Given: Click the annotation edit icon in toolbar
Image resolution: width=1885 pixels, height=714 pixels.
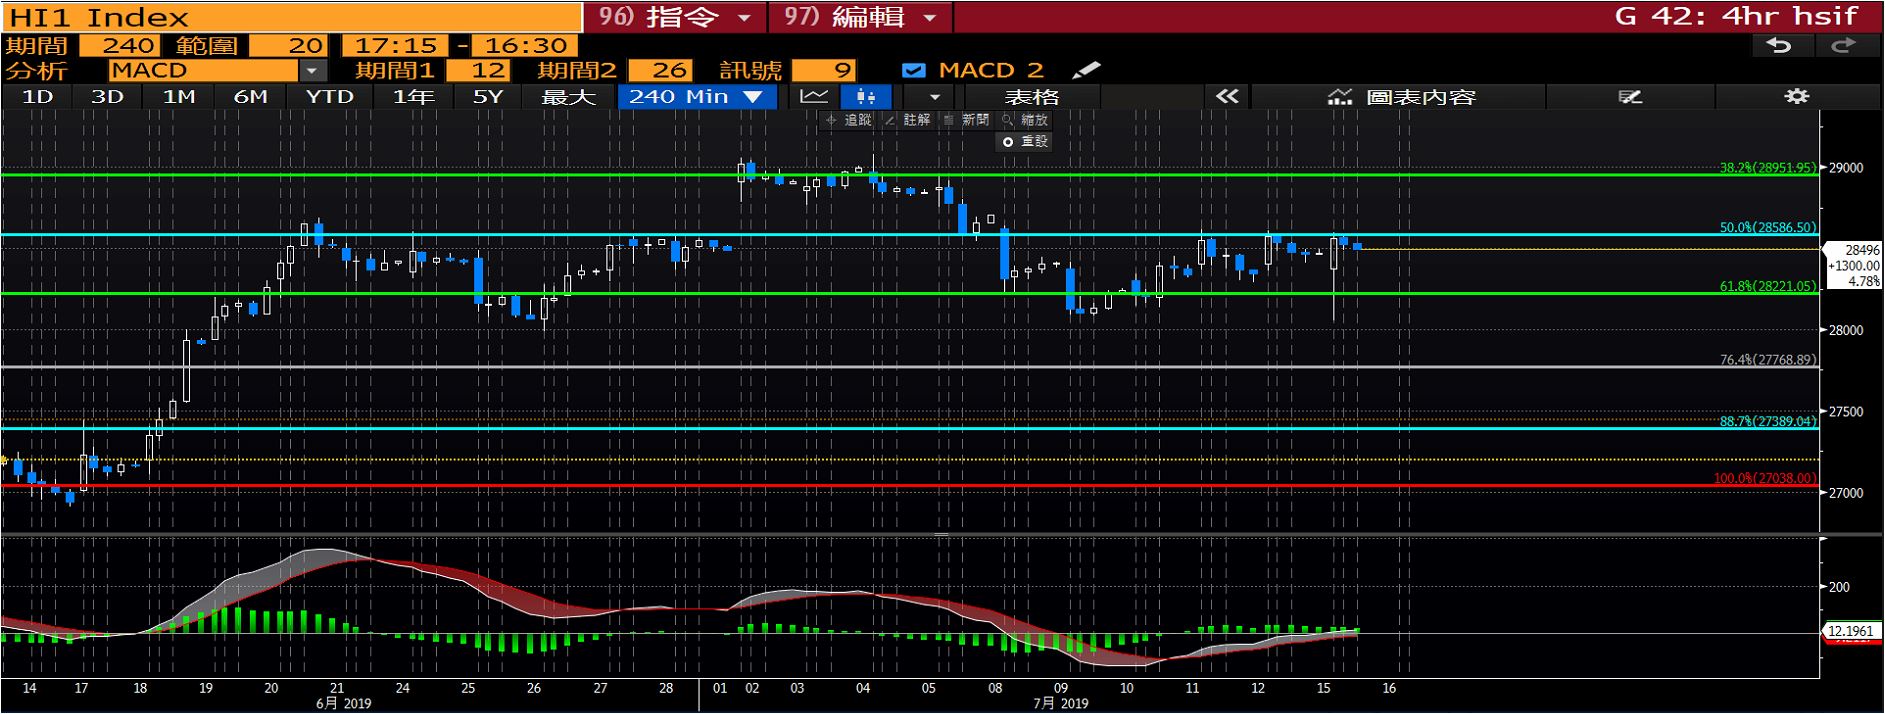Looking at the screenshot, I should (x=1630, y=96).
